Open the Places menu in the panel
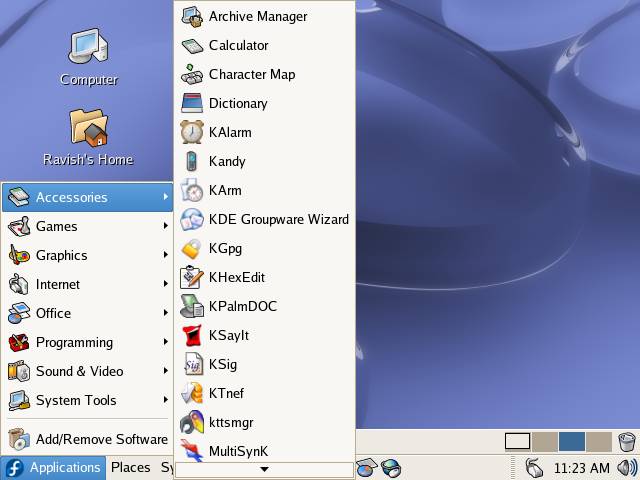 click(x=130, y=467)
